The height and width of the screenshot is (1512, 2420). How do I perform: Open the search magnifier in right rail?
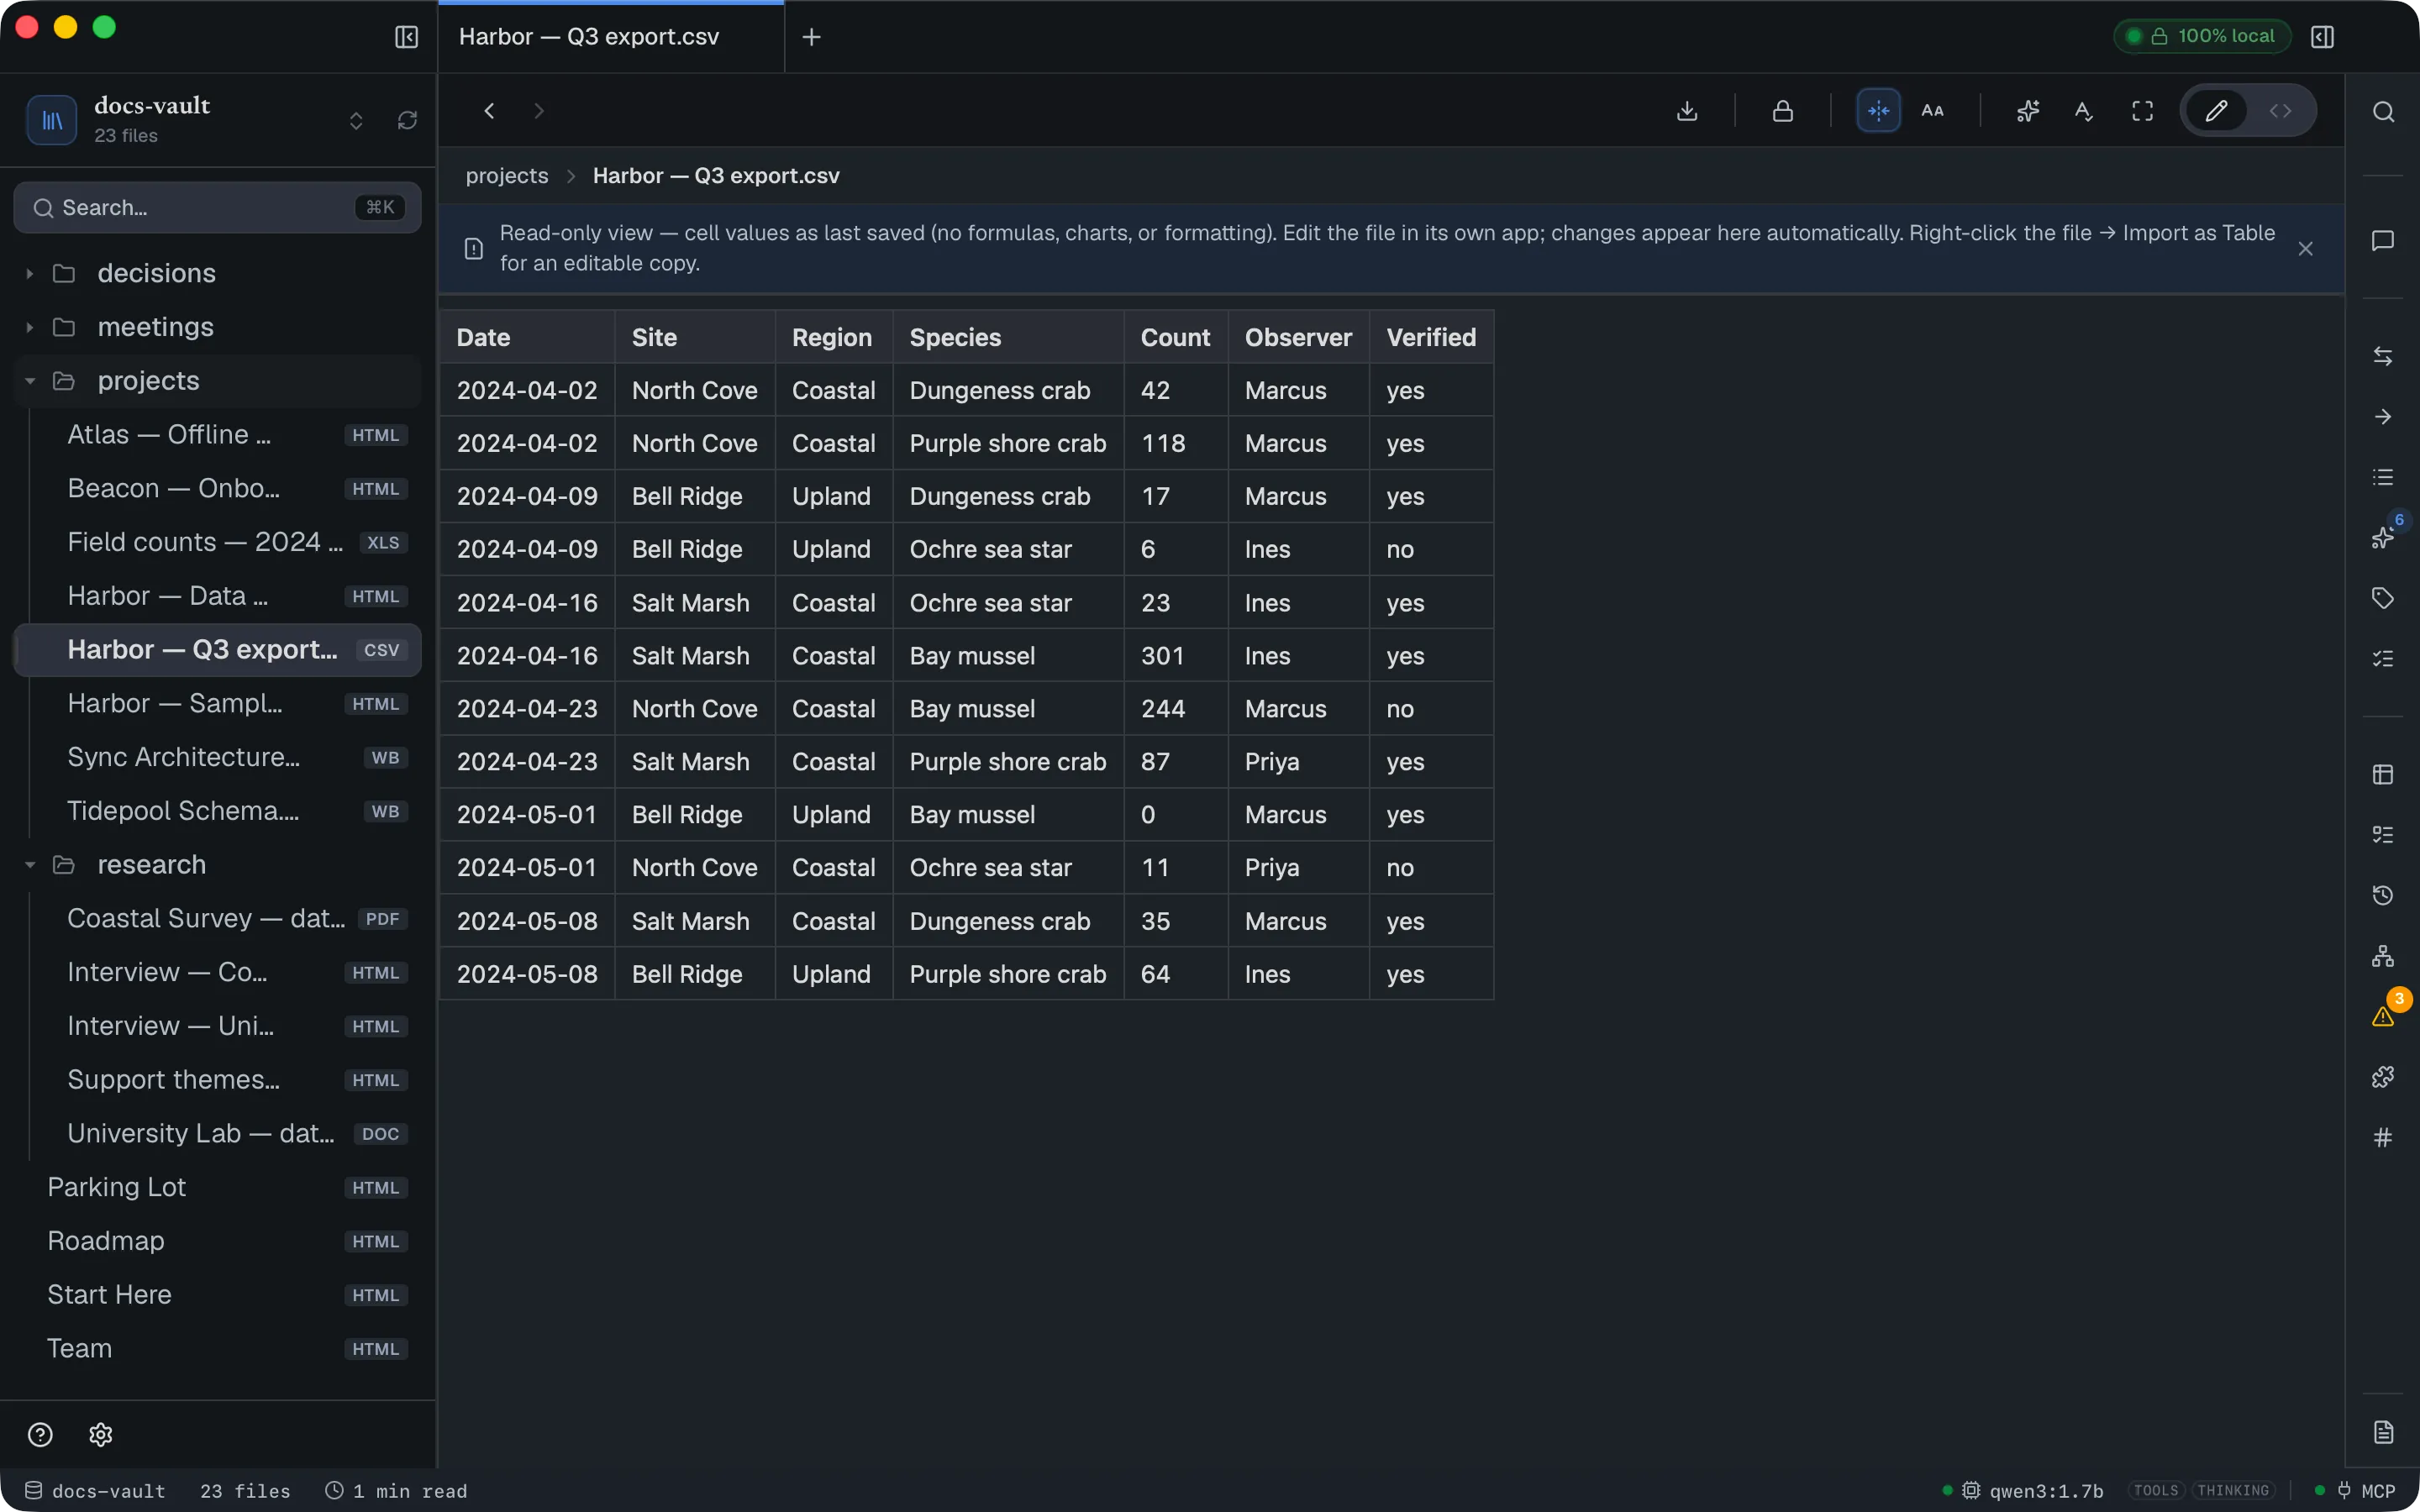(2383, 112)
